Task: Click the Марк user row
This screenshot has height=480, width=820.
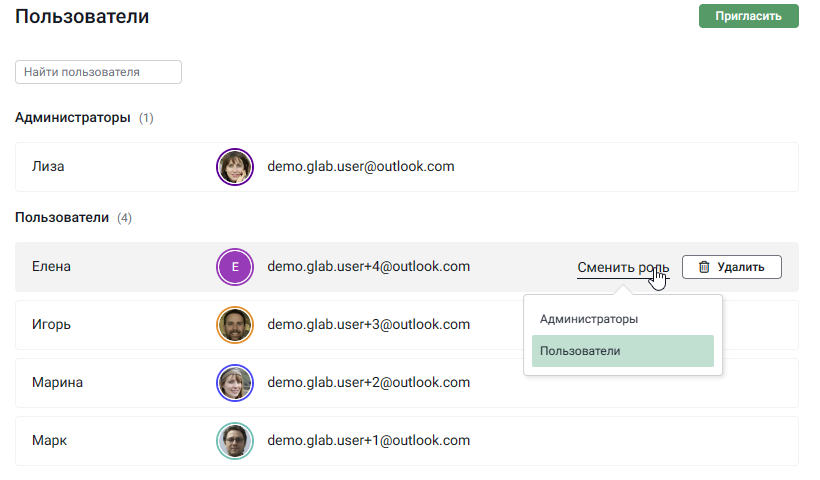Action: [406, 441]
